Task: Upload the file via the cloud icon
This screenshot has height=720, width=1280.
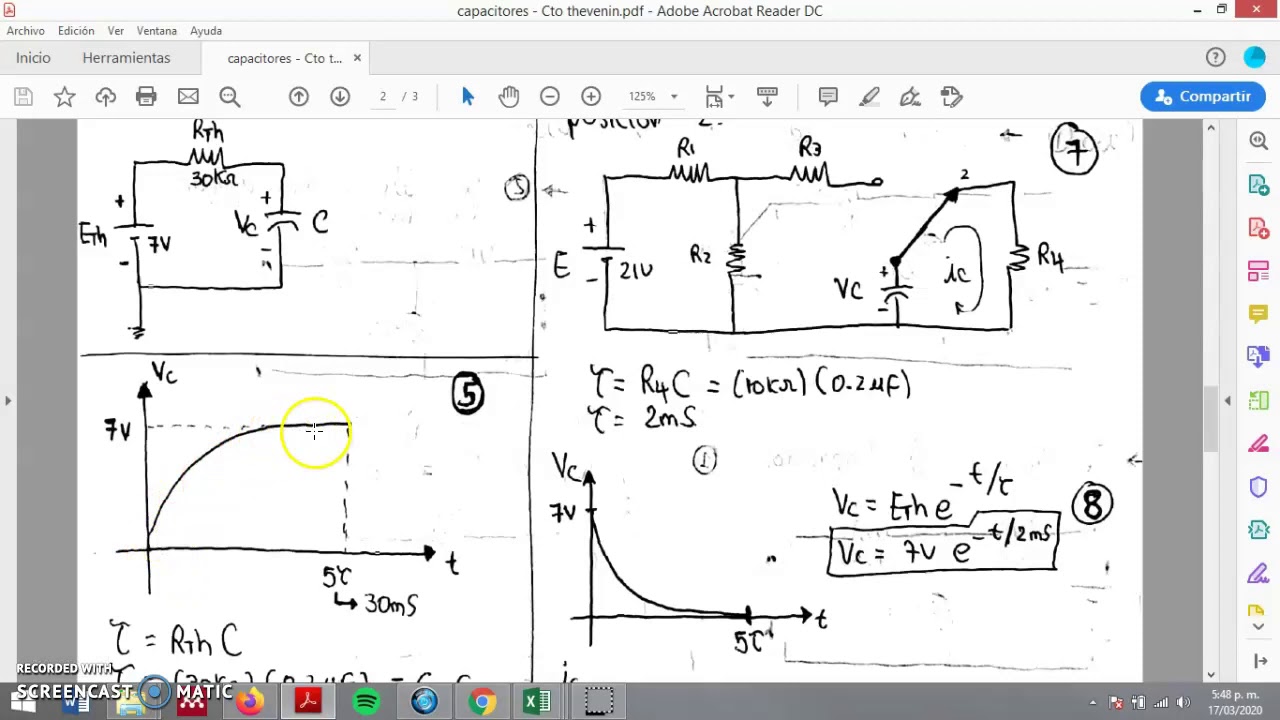Action: pos(105,96)
